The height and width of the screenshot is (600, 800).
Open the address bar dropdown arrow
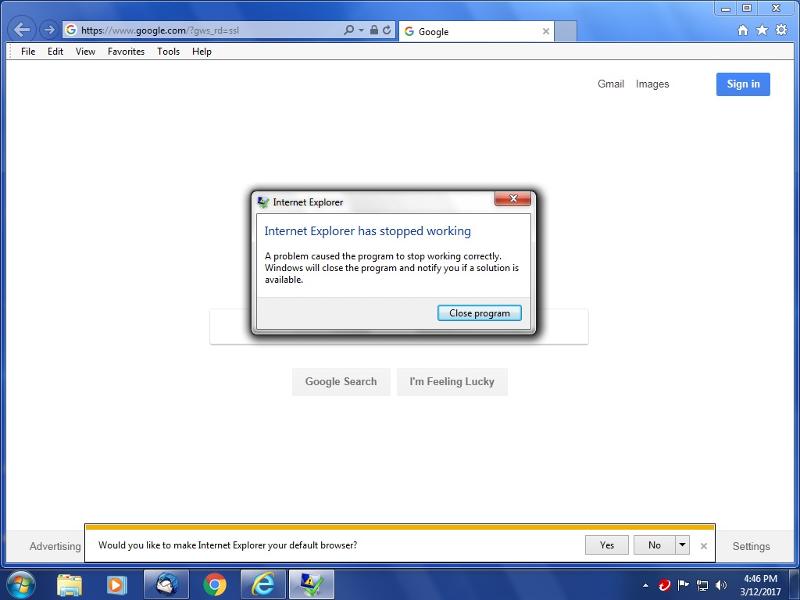pyautogui.click(x=361, y=30)
